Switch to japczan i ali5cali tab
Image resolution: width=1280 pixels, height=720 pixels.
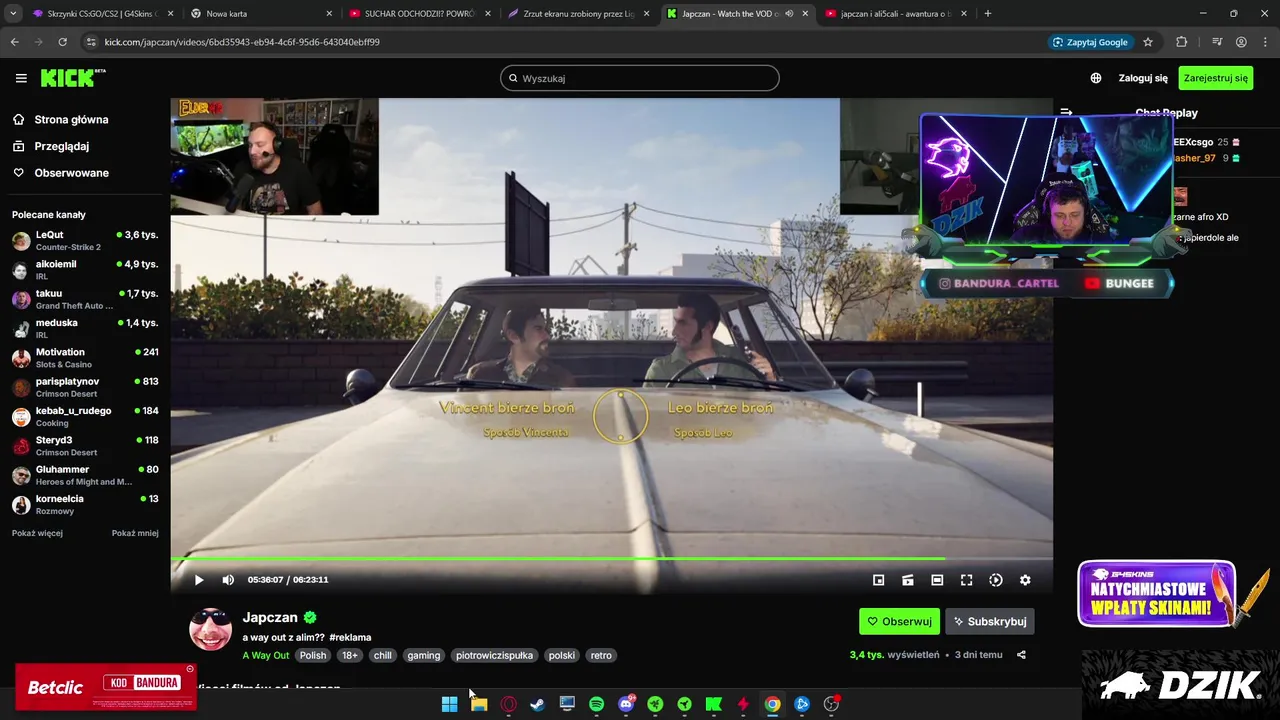896,14
